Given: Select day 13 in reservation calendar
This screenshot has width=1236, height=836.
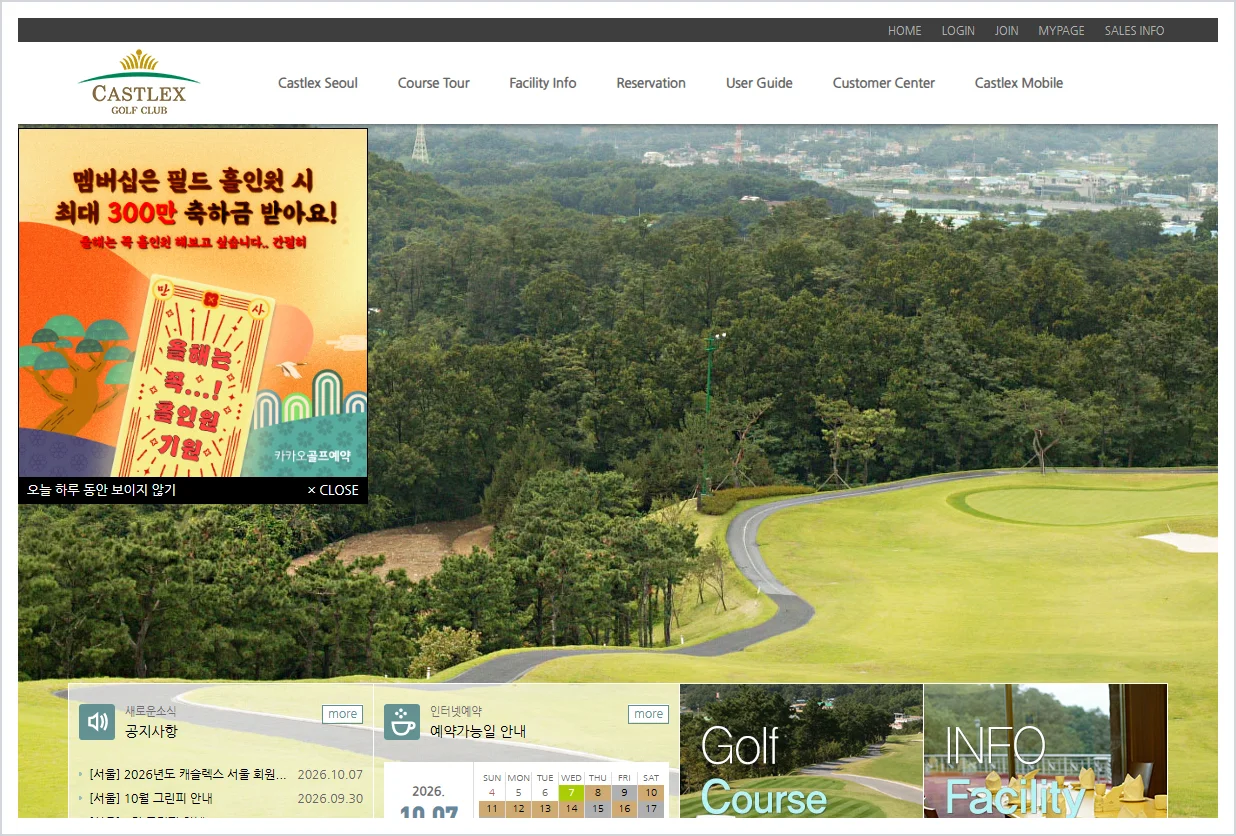Looking at the screenshot, I should [545, 809].
